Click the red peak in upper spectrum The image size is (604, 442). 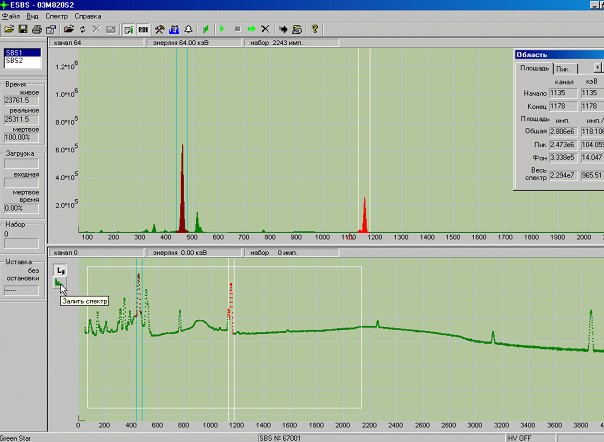click(x=364, y=215)
